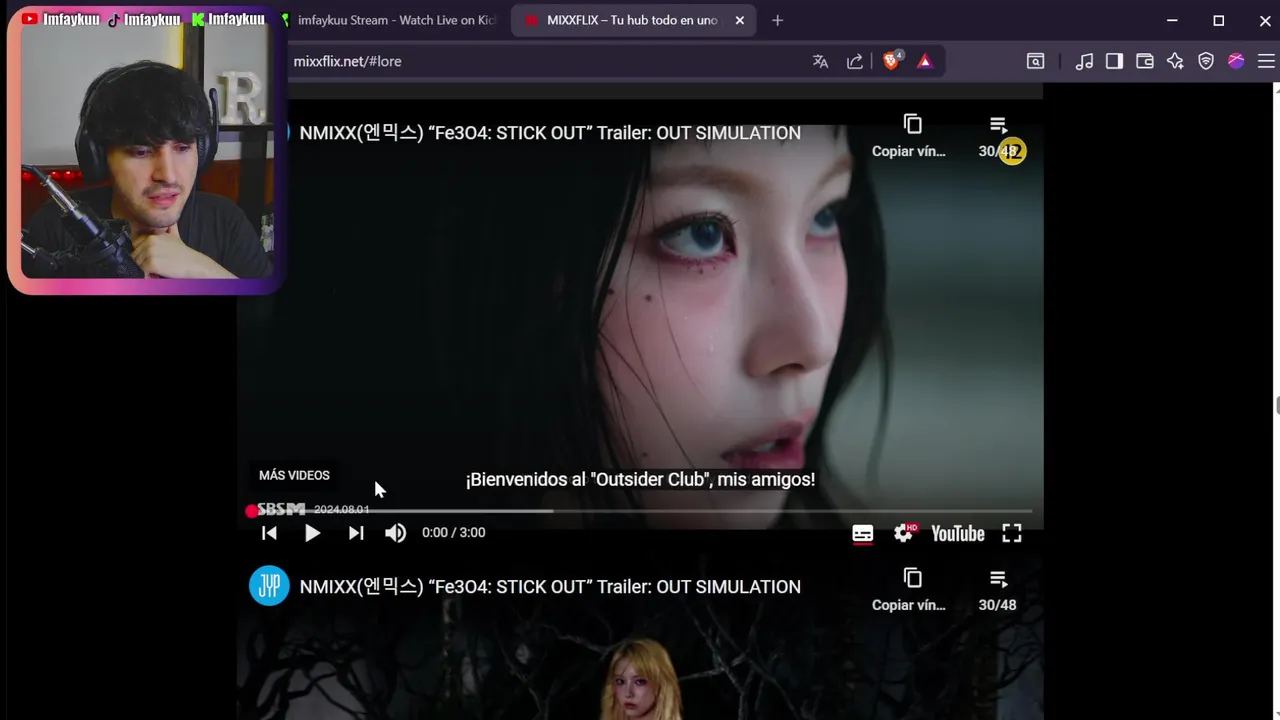The image size is (1280, 720).
Task: Open Brave Rewards triangle icon
Action: [925, 61]
